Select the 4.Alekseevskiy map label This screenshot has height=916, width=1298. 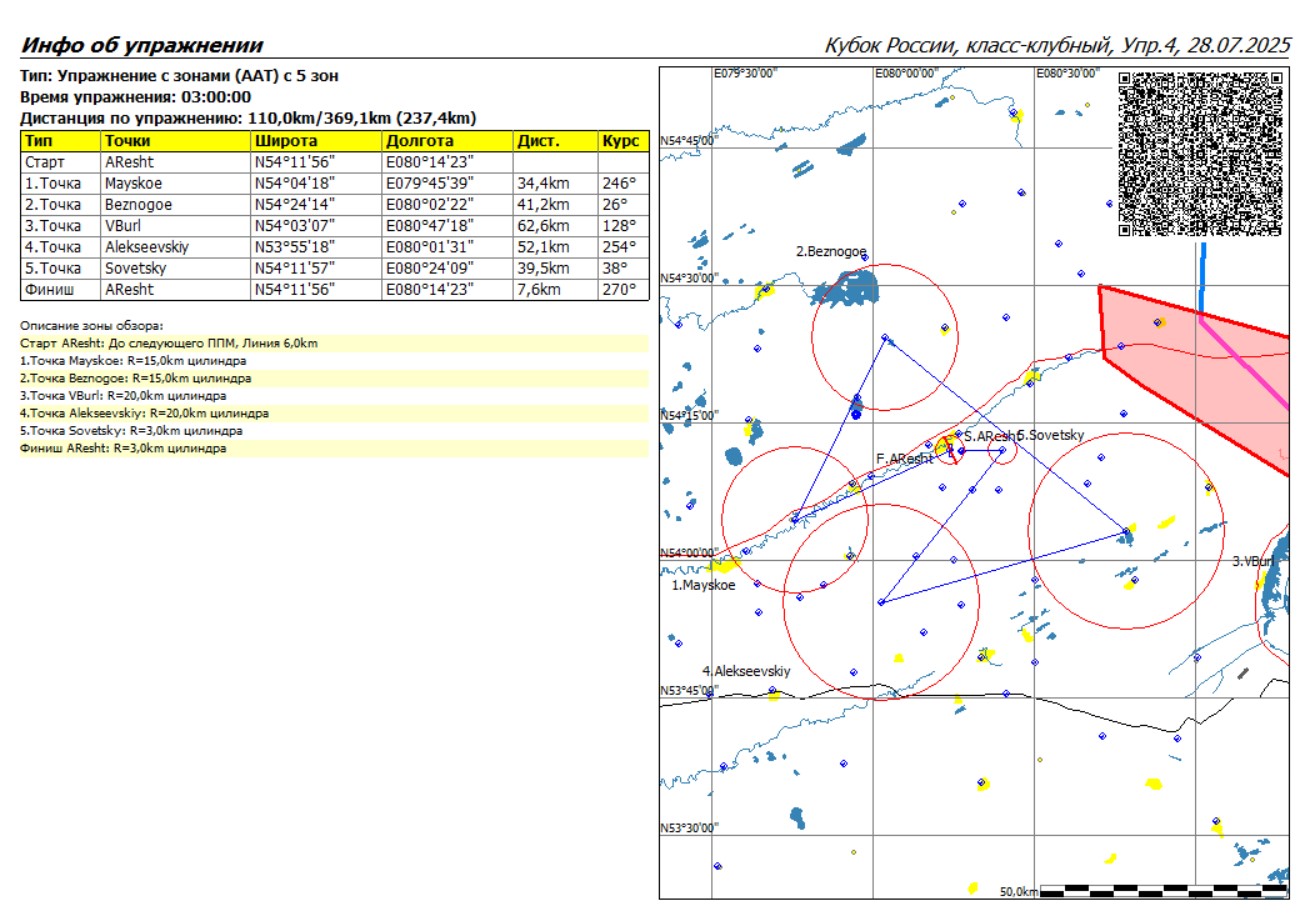746,671
